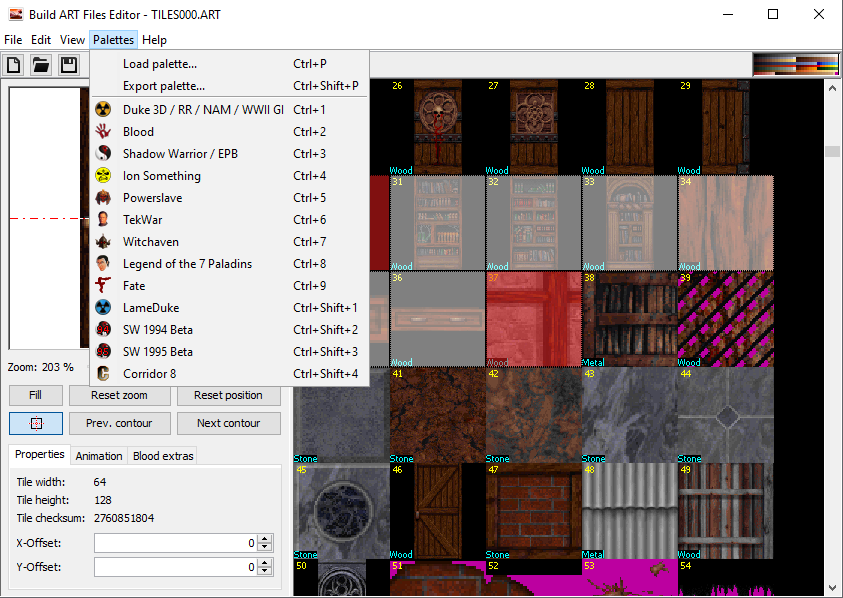Switch to the Properties tab
843x598 pixels.
tap(40, 454)
